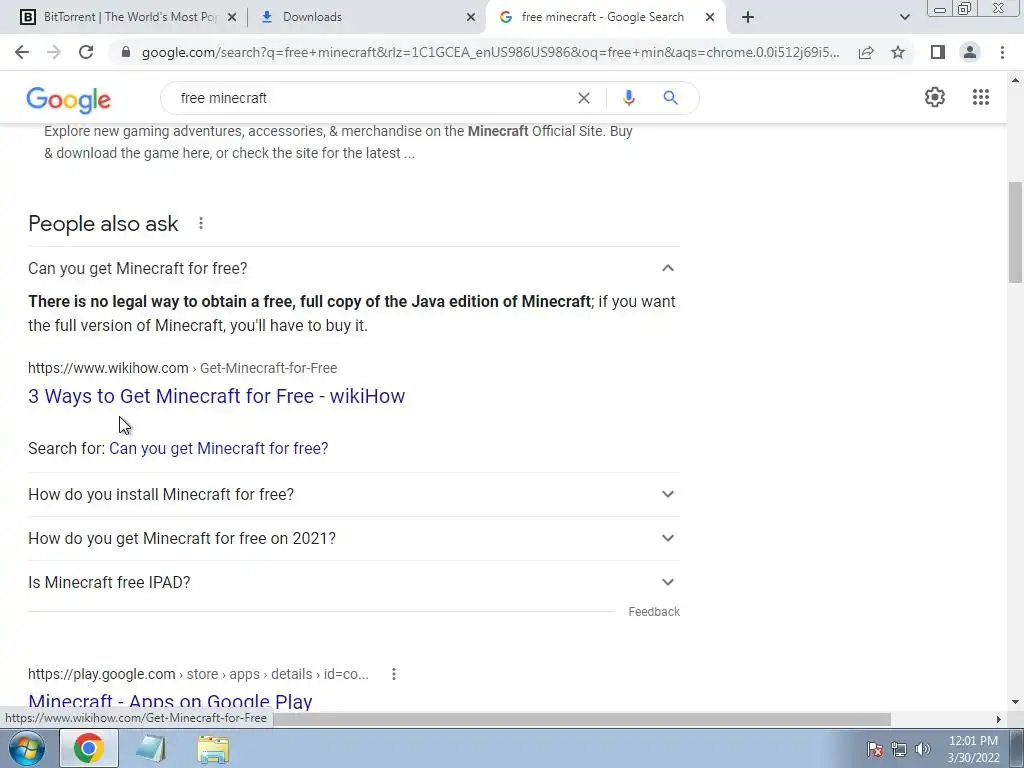Open '3 Ways to Get Minecraft for Free - wikiHow'
This screenshot has width=1024, height=768.
(x=216, y=396)
